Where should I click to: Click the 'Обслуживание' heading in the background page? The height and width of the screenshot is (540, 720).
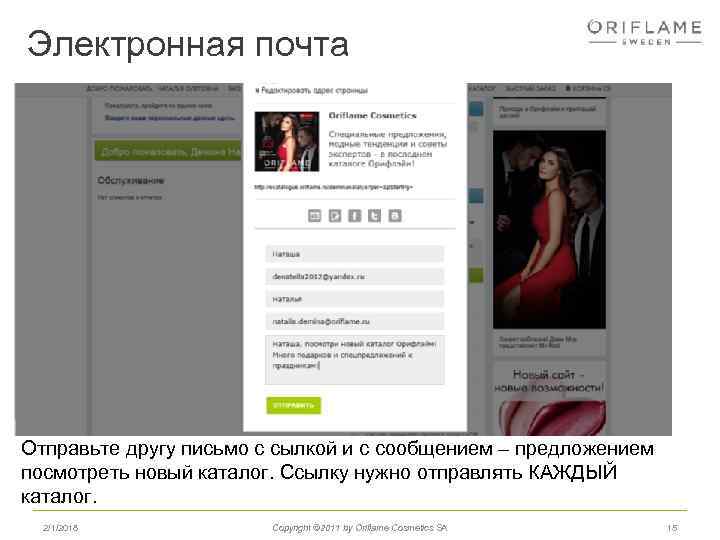tap(130, 180)
